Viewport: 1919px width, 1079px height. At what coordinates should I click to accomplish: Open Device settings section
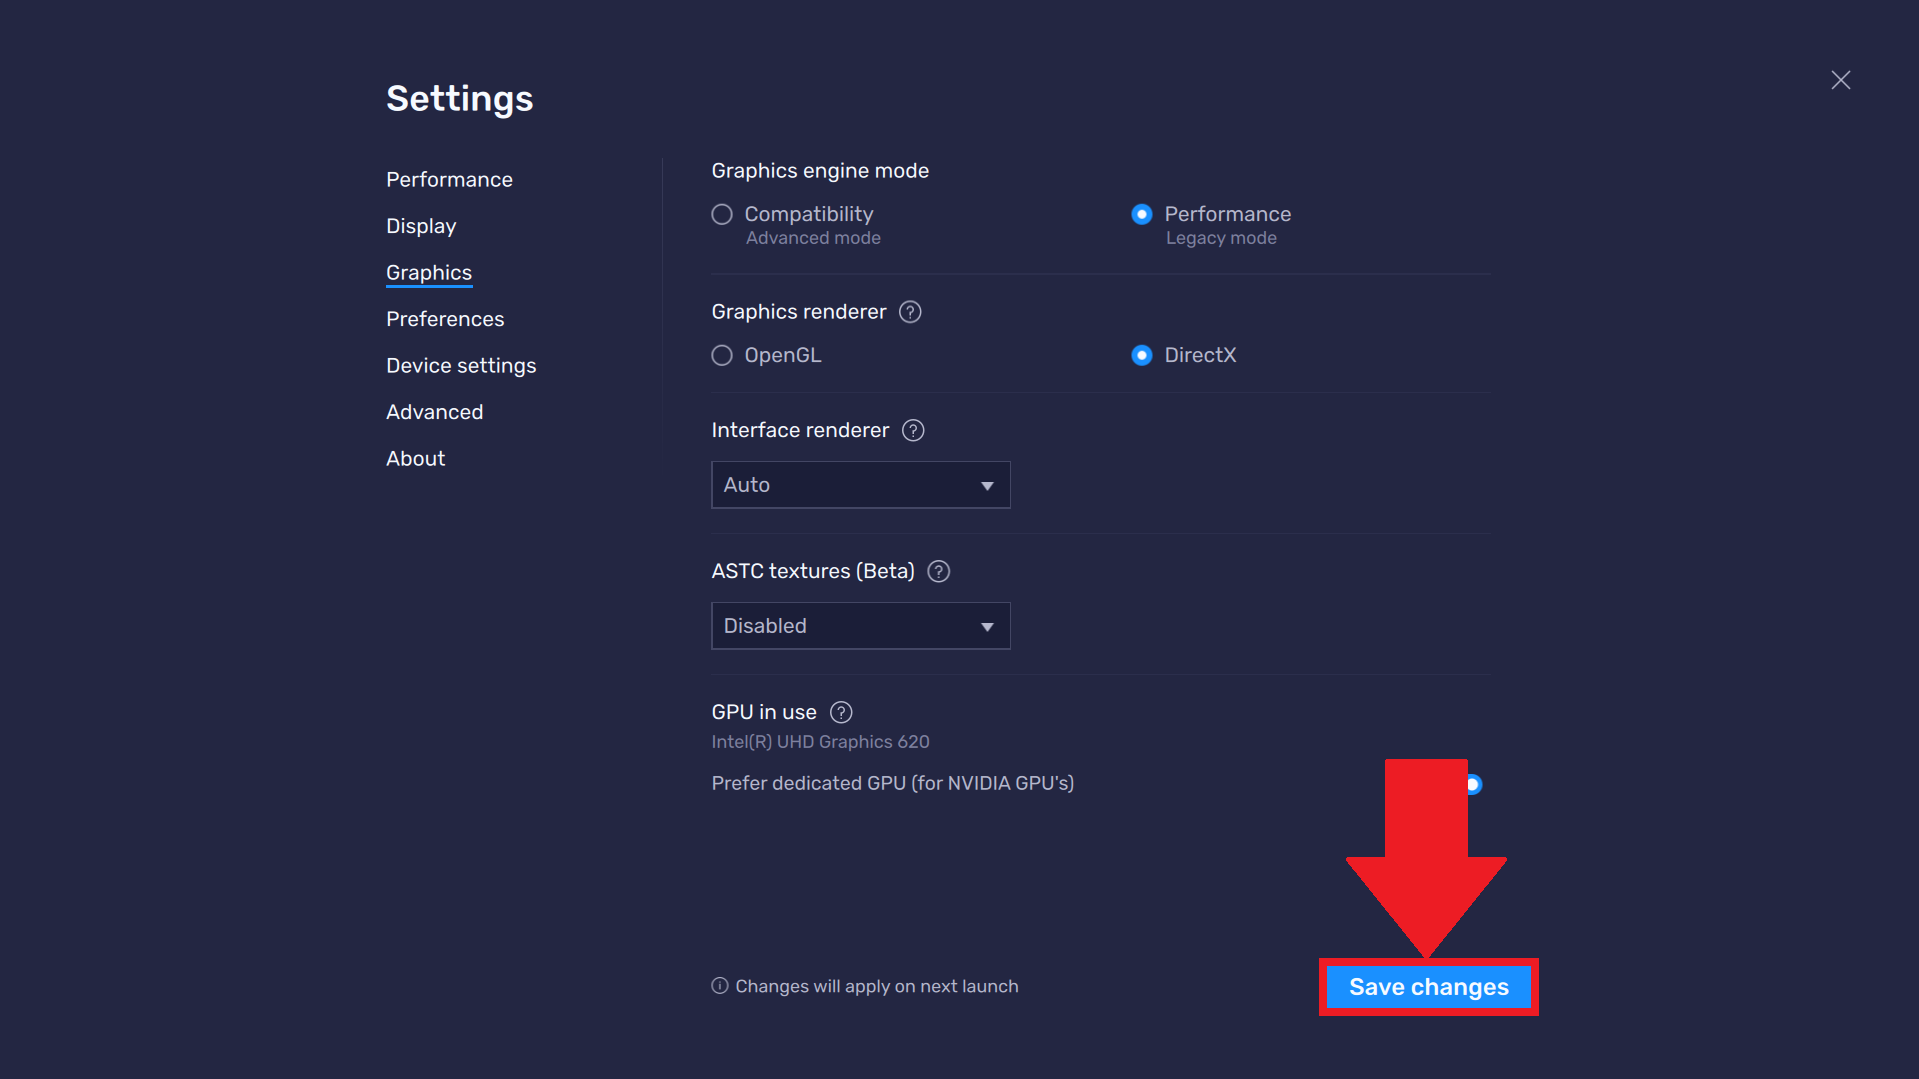(x=461, y=365)
